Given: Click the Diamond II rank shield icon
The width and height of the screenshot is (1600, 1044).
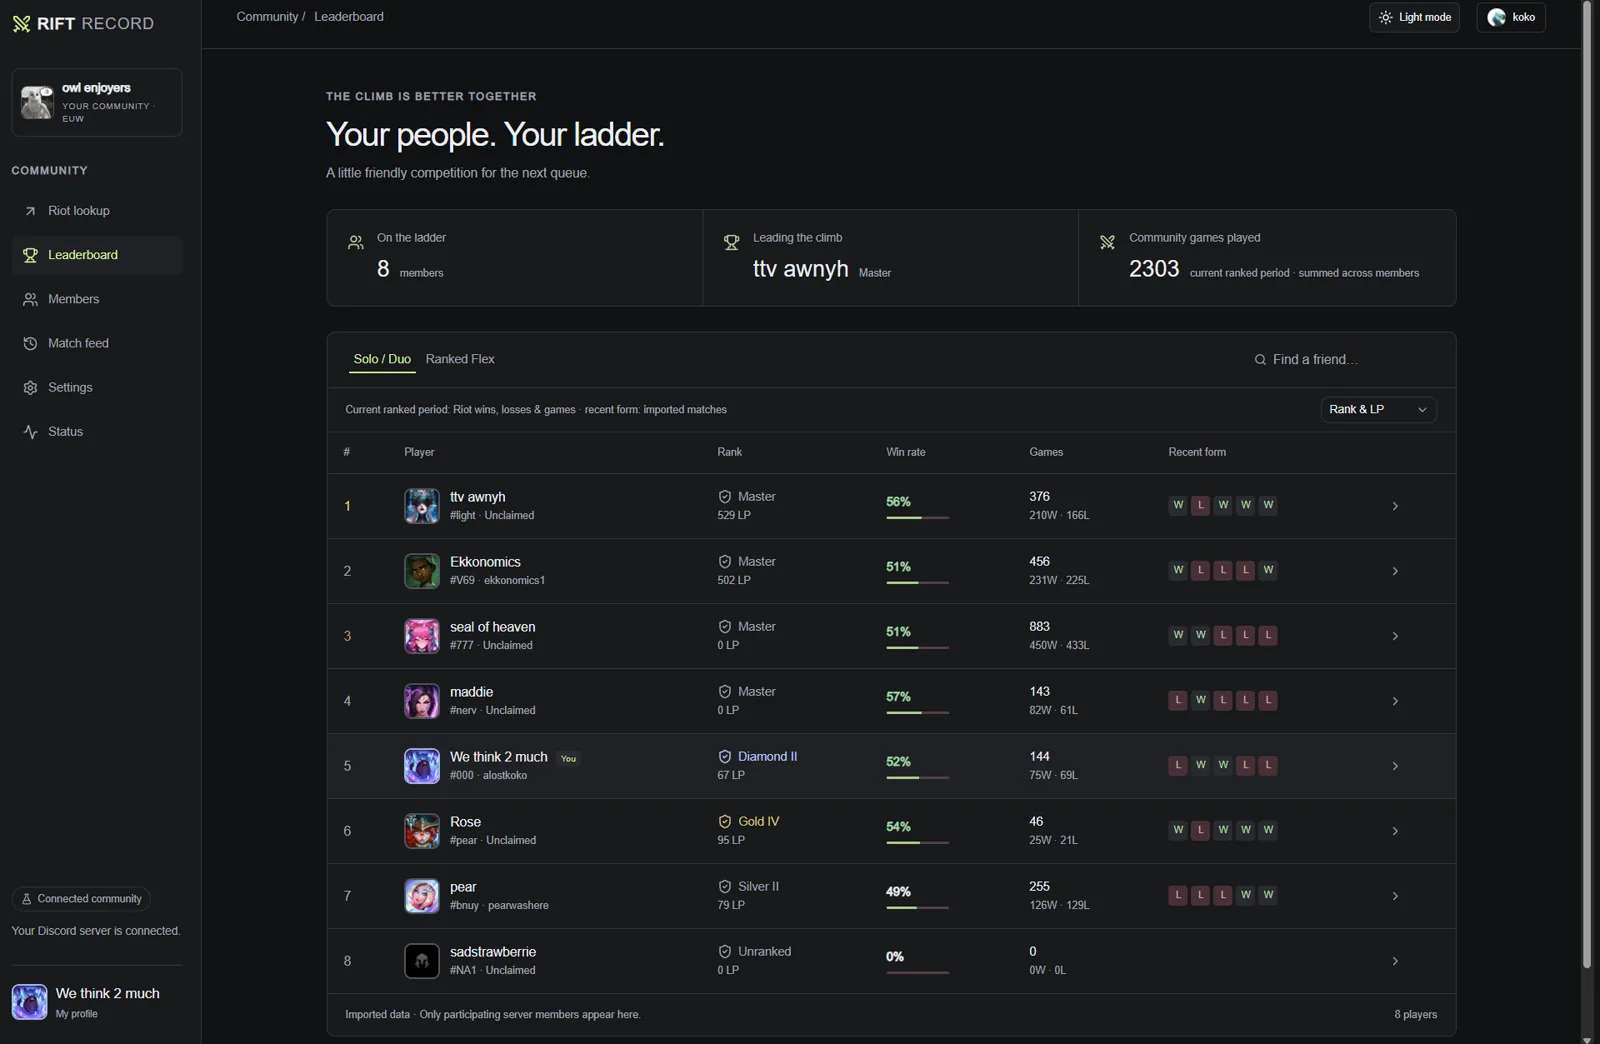Looking at the screenshot, I should (x=724, y=757).
